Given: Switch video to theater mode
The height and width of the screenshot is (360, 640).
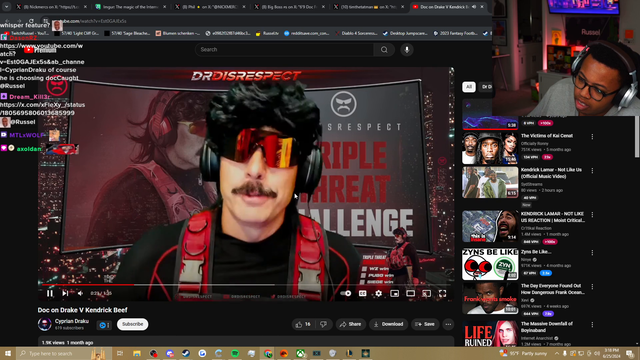Looking at the screenshot, I should pos(410,293).
